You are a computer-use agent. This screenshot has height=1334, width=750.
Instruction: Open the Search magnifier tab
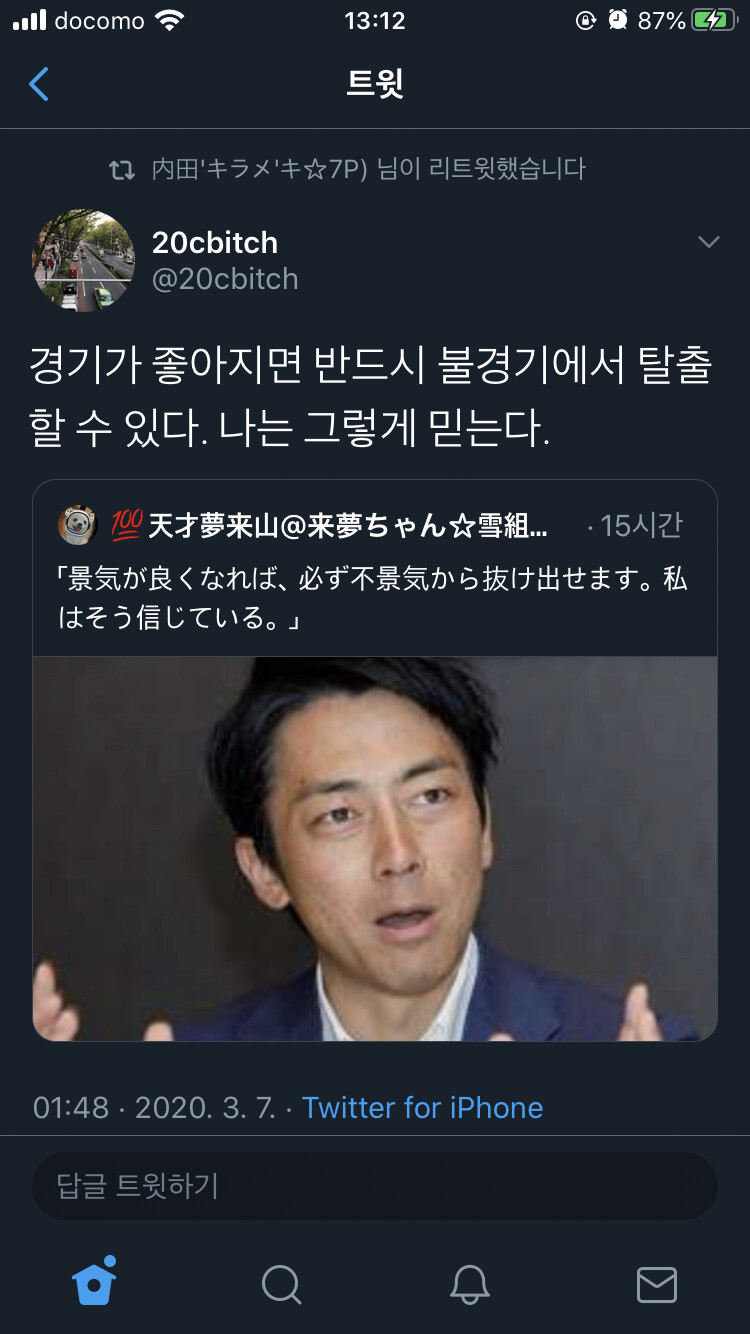pyautogui.click(x=282, y=1284)
